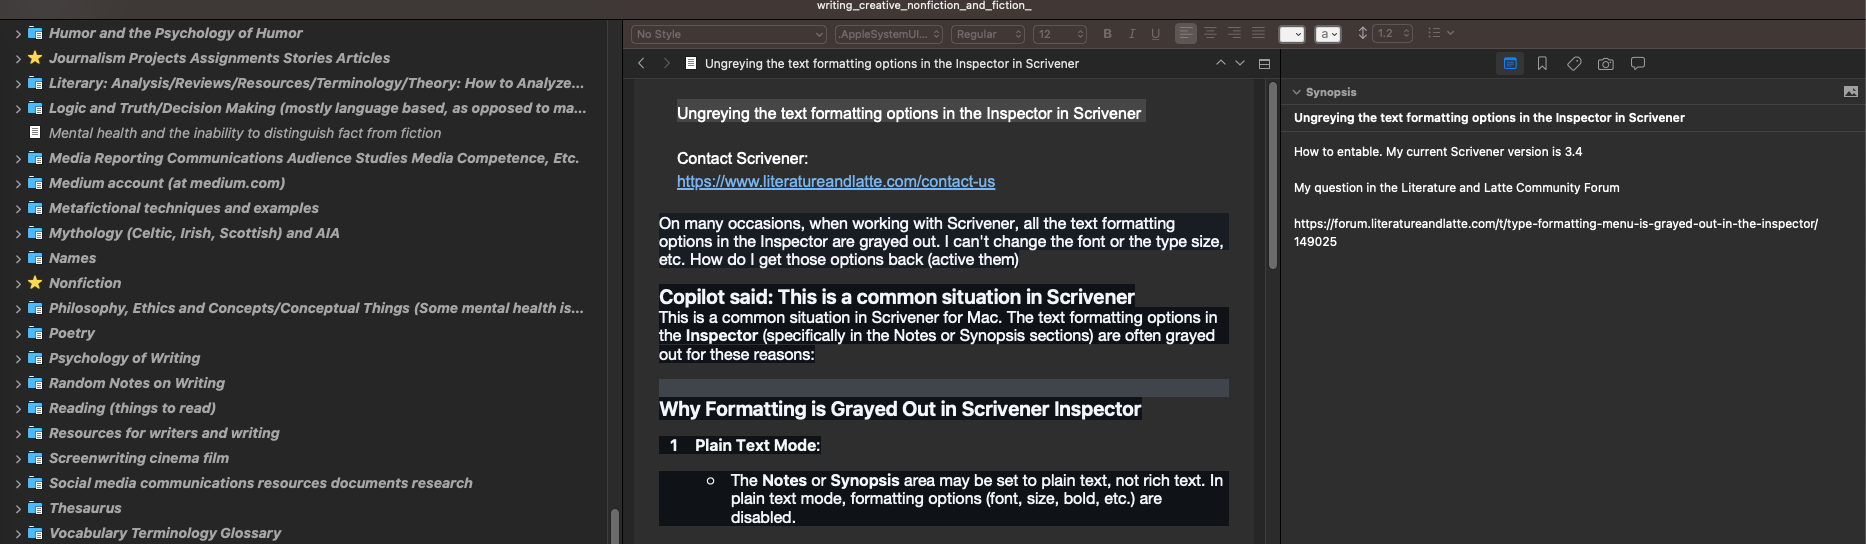Open the Regular typeface dropdown
1866x544 pixels.
pyautogui.click(x=988, y=34)
